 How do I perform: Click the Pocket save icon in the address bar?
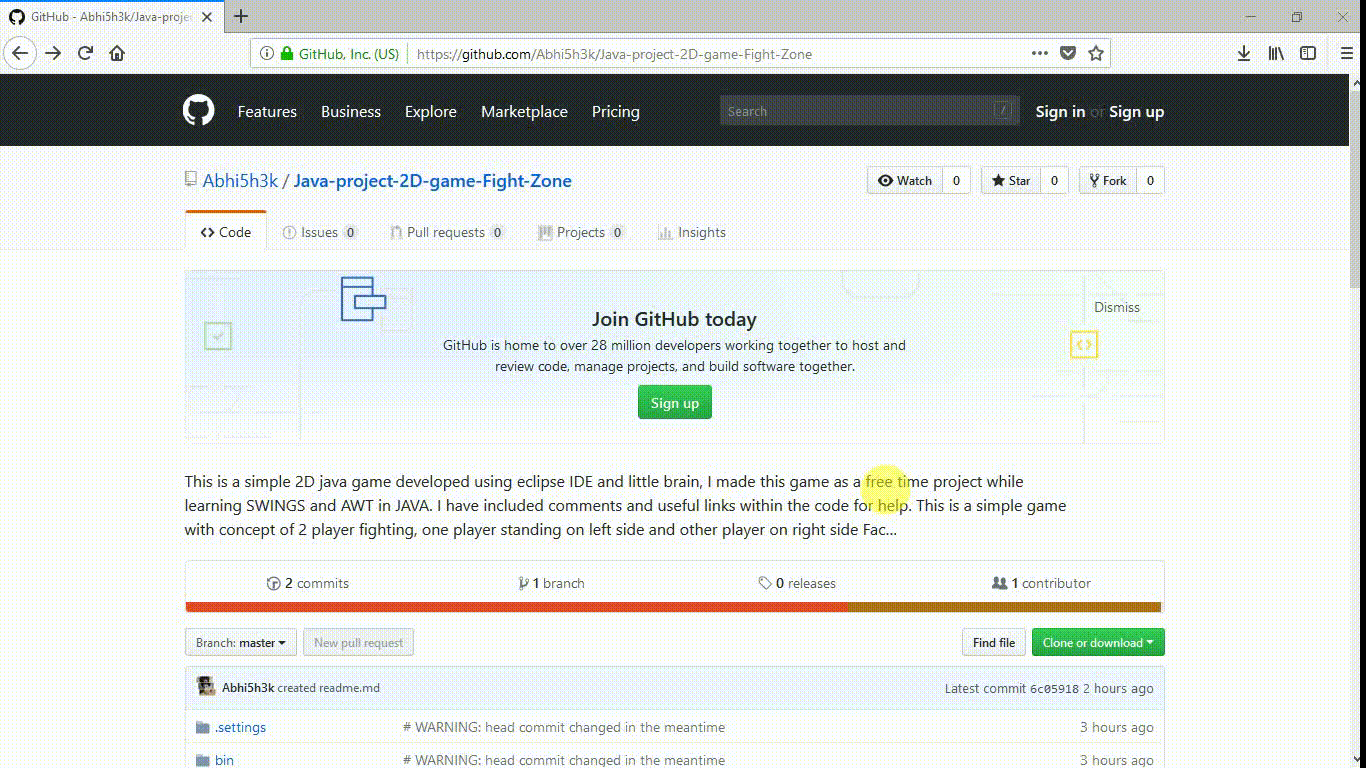point(1067,54)
